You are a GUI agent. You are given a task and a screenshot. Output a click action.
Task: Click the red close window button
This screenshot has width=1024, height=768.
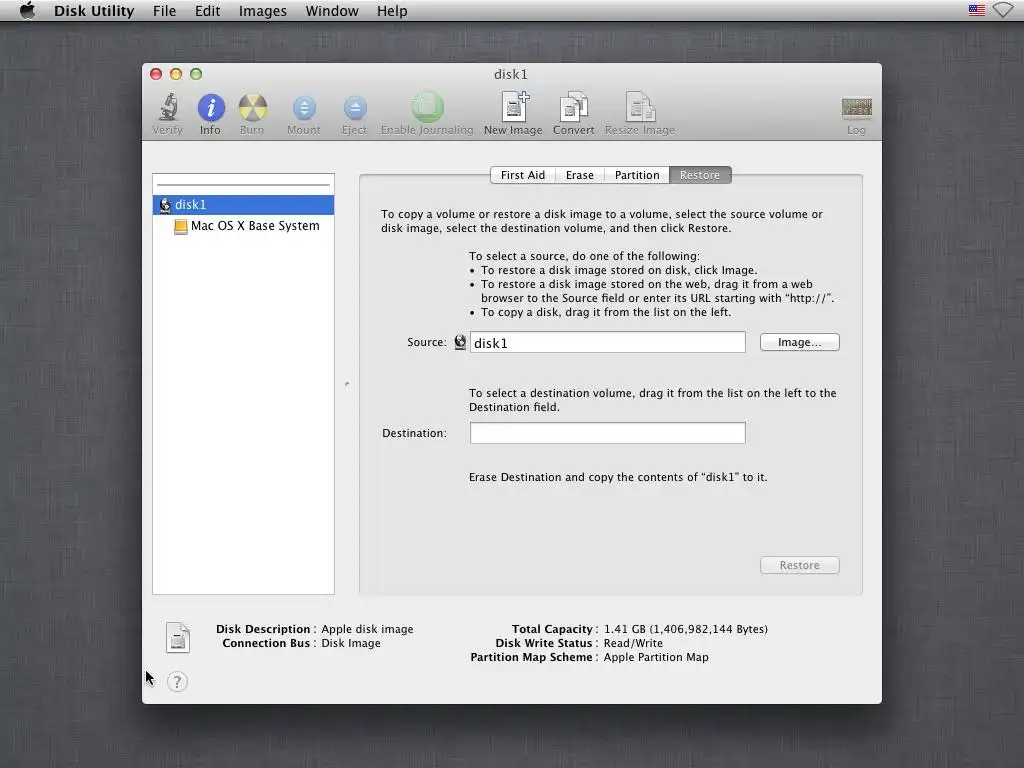(156, 74)
